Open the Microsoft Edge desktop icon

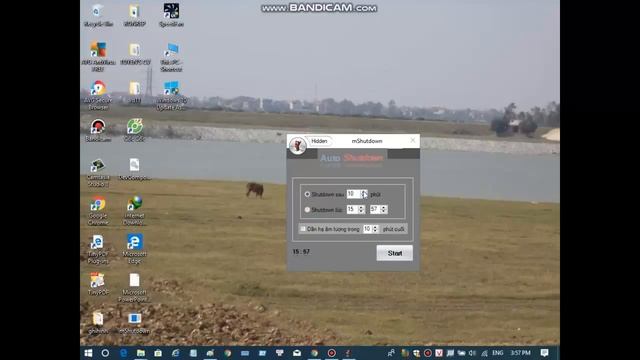coord(134,249)
